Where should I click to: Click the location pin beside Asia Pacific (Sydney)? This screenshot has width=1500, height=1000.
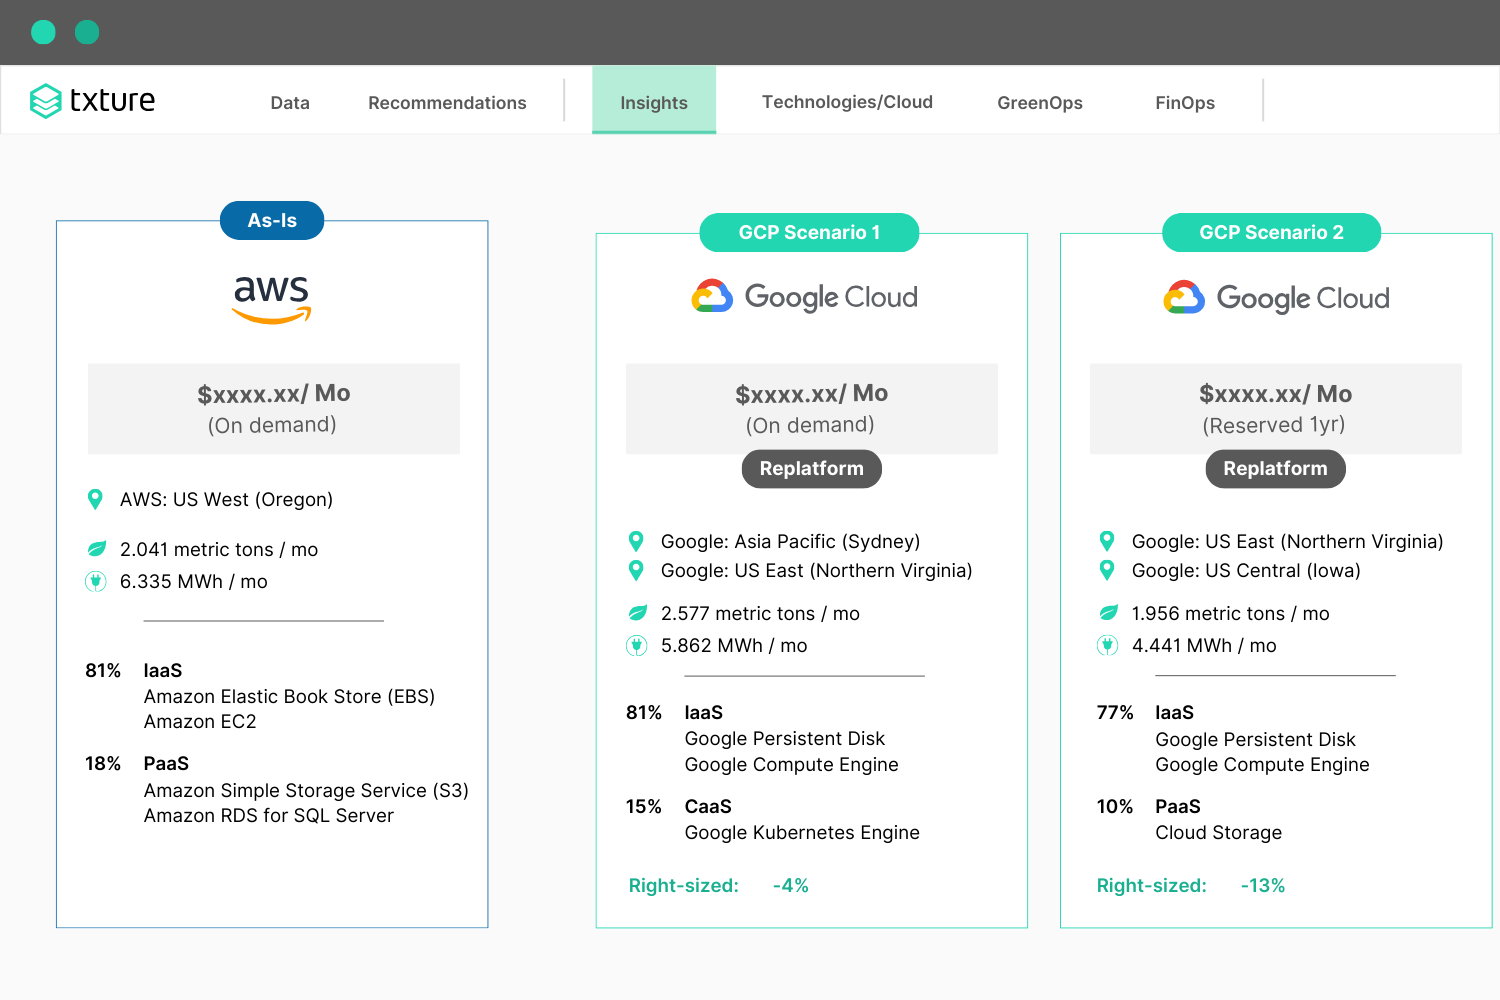[636, 541]
